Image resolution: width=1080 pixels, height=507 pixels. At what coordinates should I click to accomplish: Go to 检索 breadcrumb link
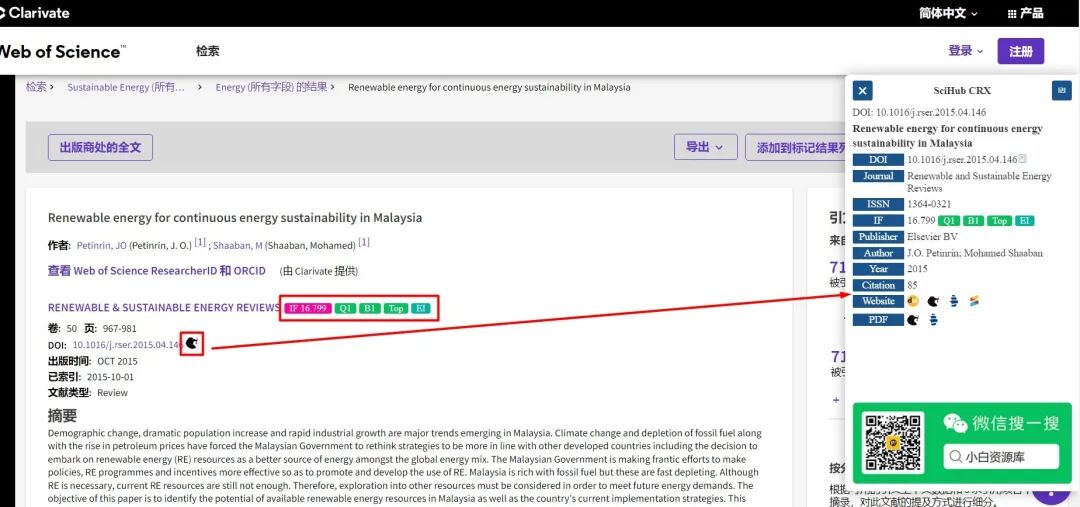coord(36,87)
